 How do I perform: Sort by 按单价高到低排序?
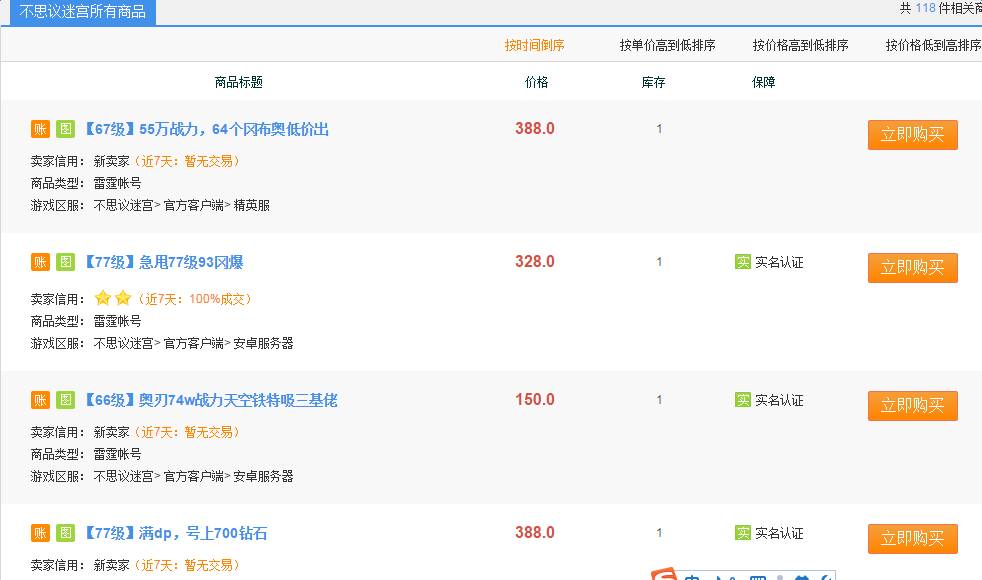[667, 45]
